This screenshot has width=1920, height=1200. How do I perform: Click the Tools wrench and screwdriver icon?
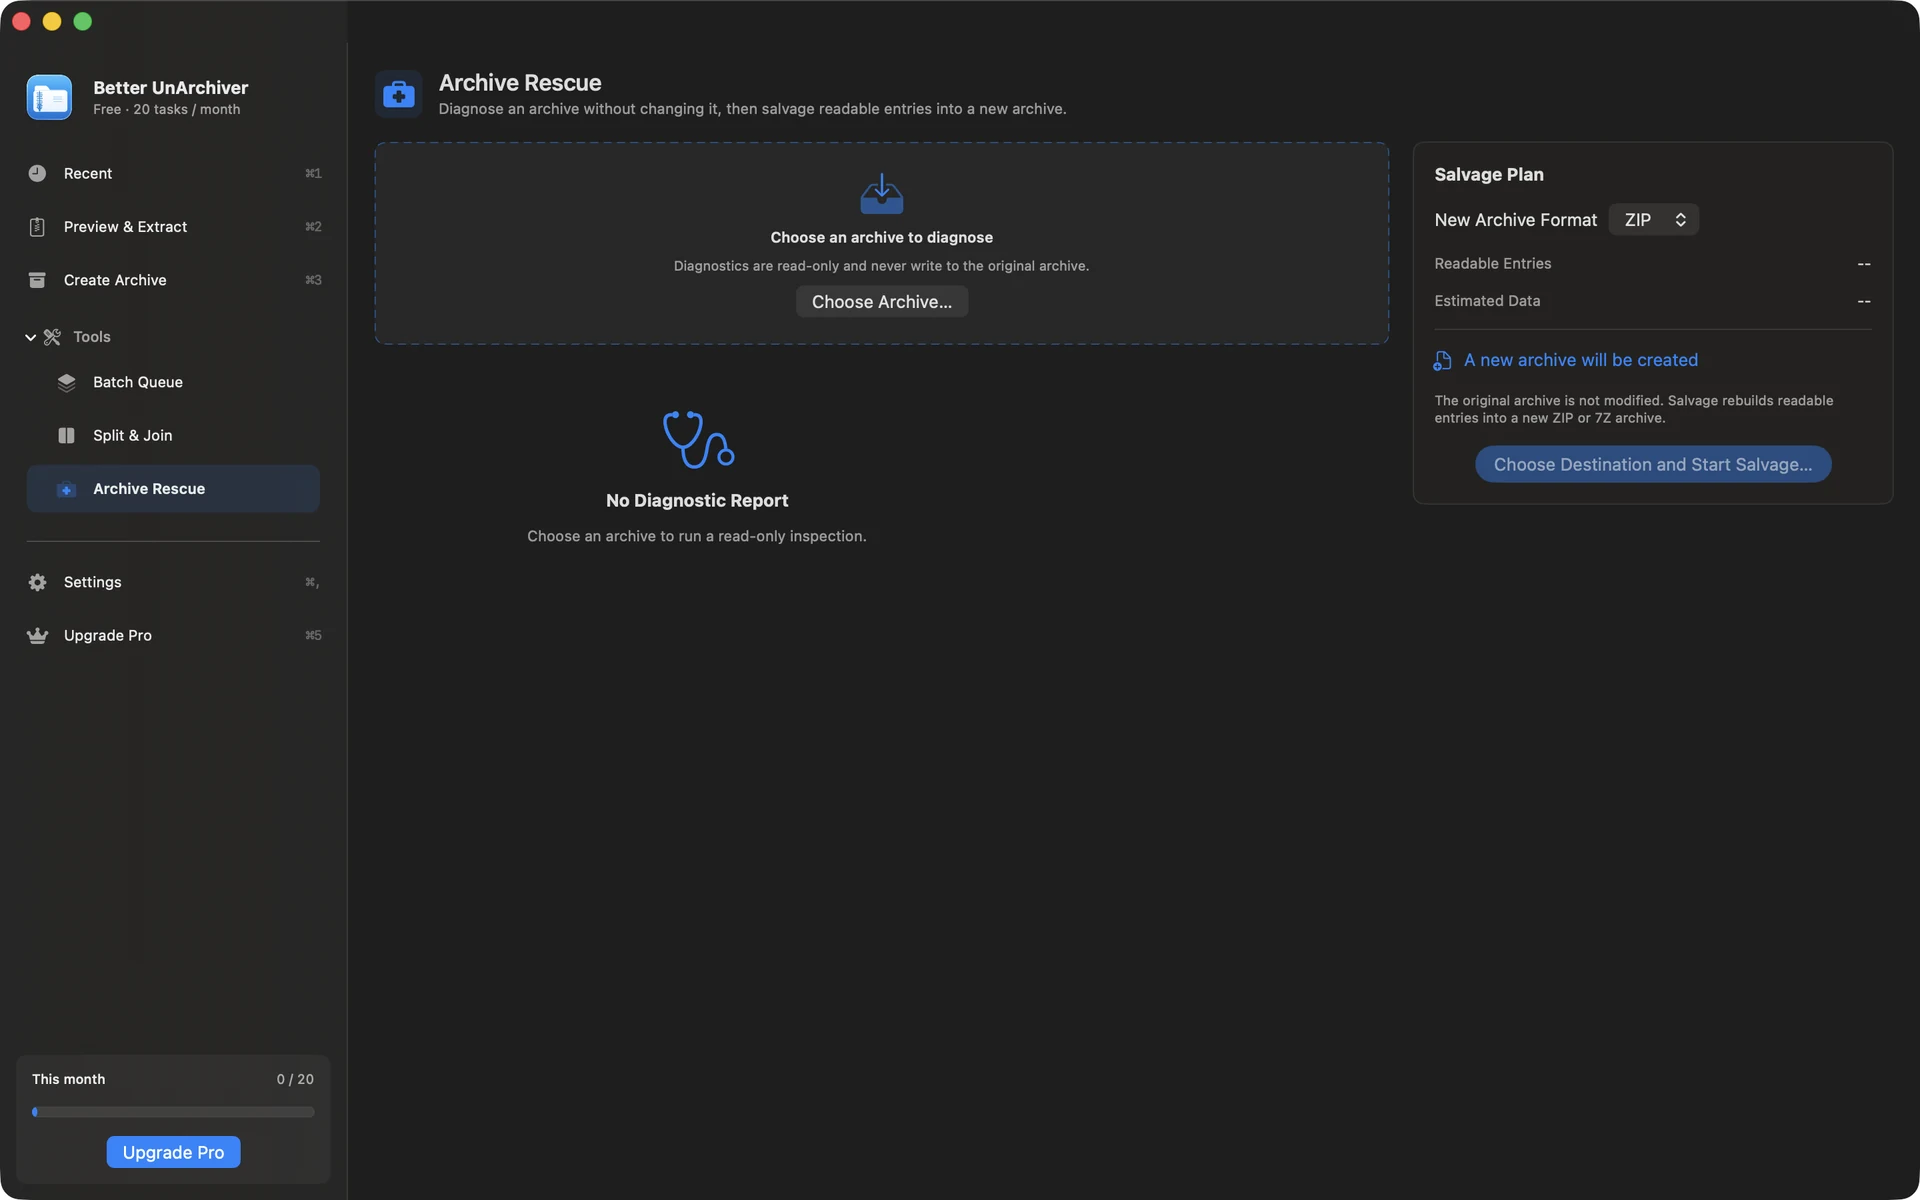tap(52, 337)
